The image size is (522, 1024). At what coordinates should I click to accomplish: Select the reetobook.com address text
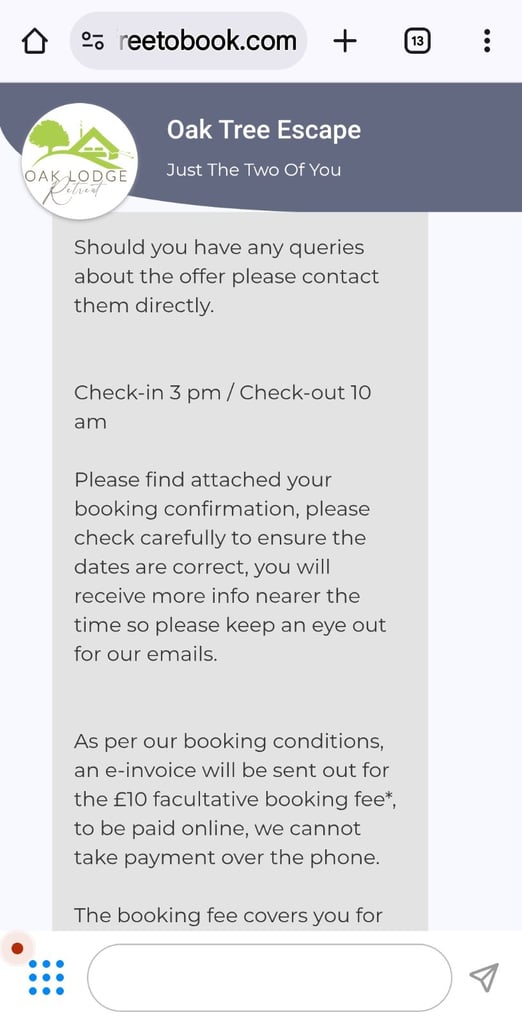[208, 41]
